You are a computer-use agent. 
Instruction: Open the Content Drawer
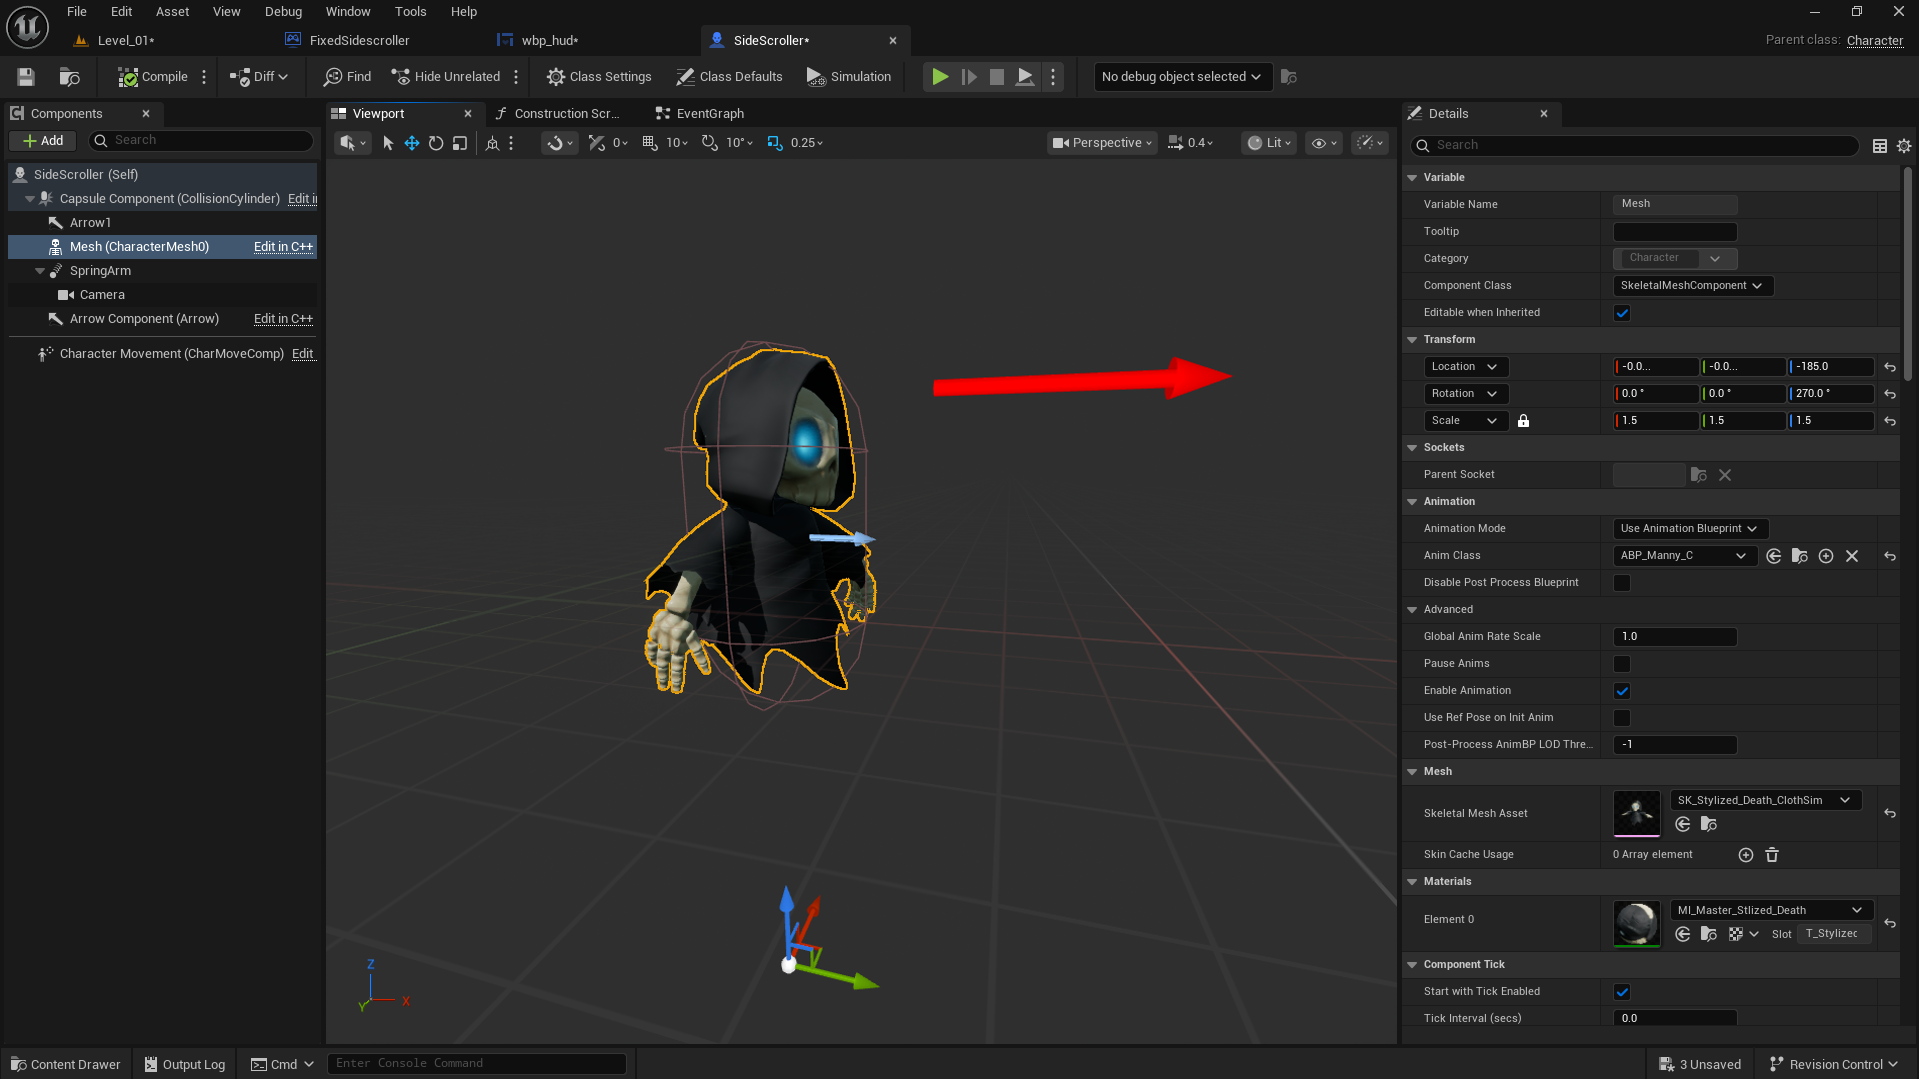(x=65, y=1064)
